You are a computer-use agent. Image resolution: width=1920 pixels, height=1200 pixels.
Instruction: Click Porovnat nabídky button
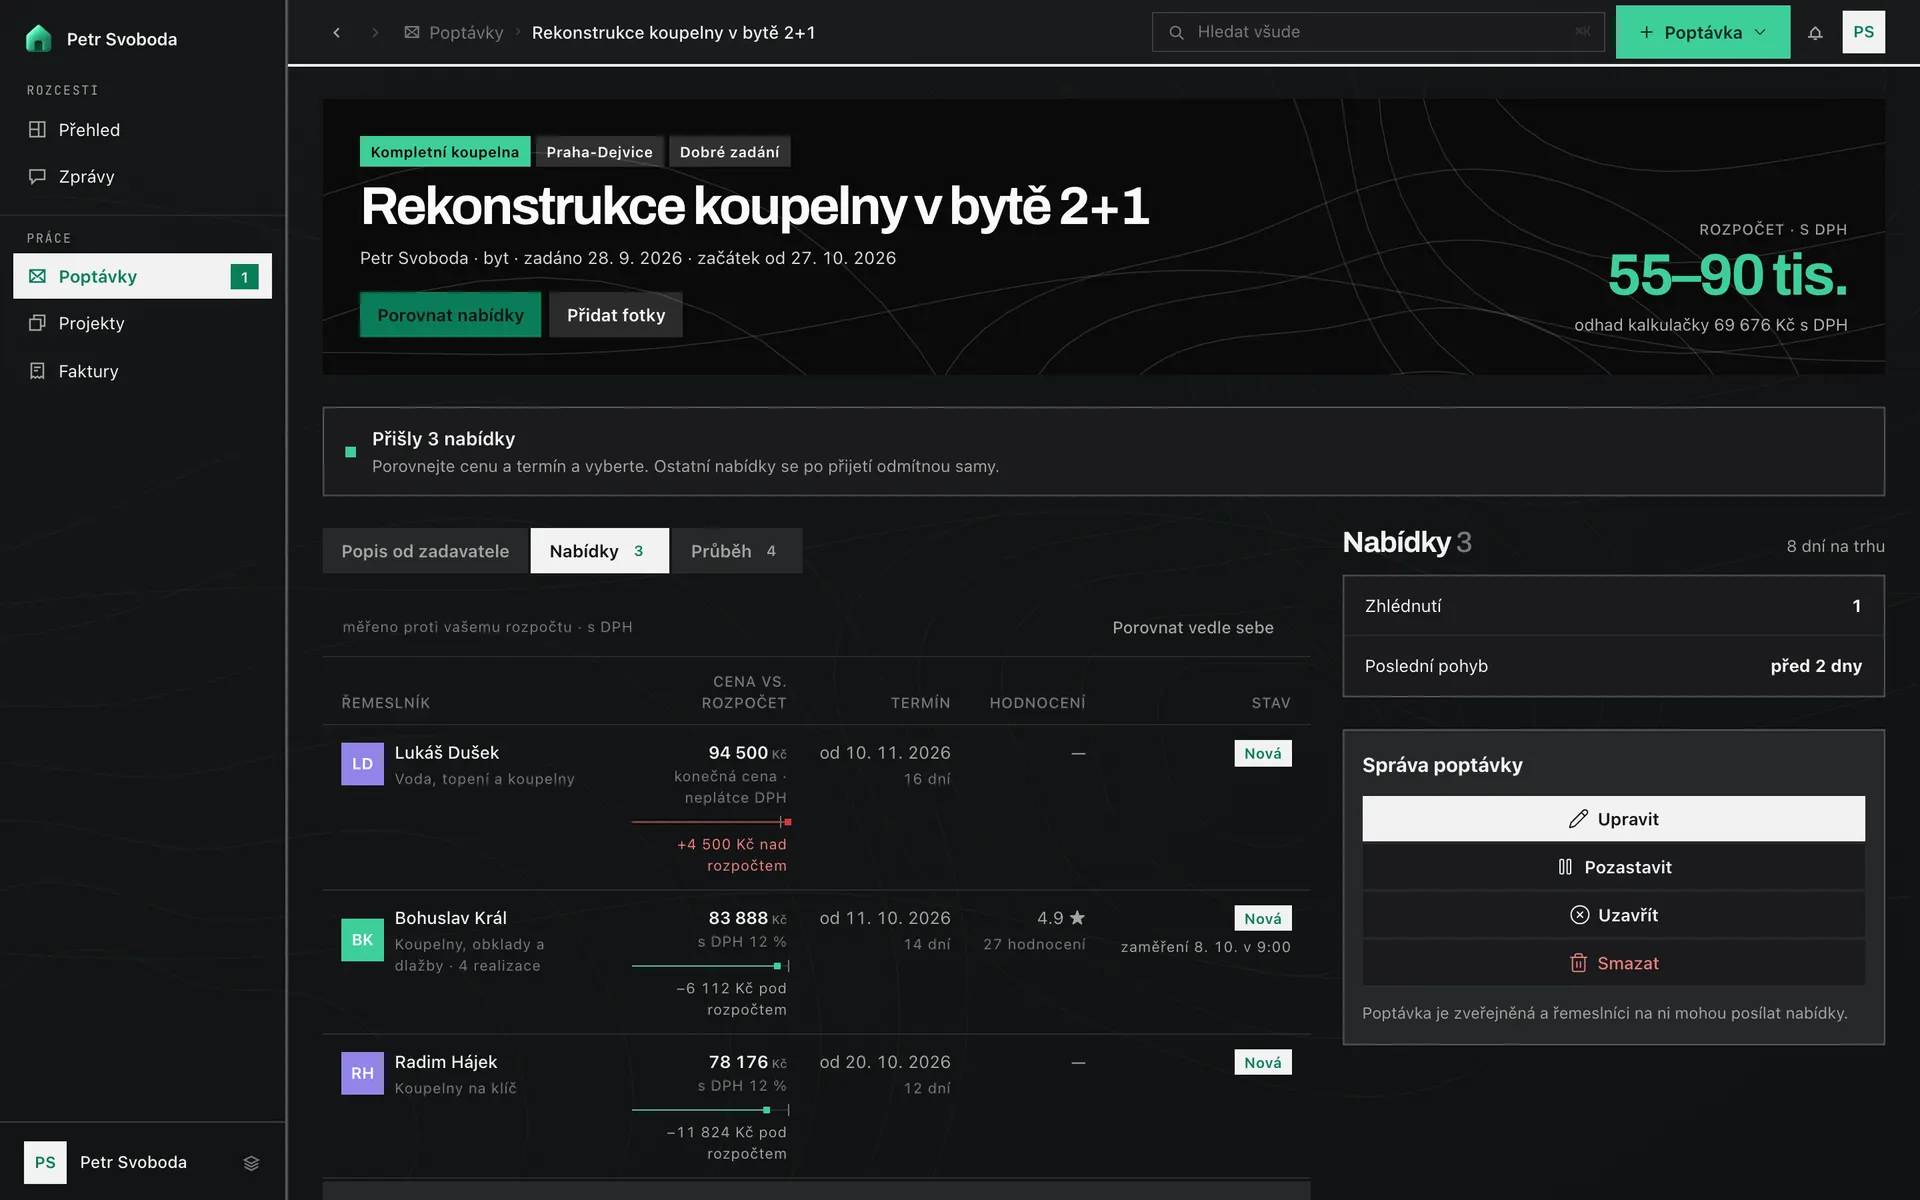coord(450,315)
